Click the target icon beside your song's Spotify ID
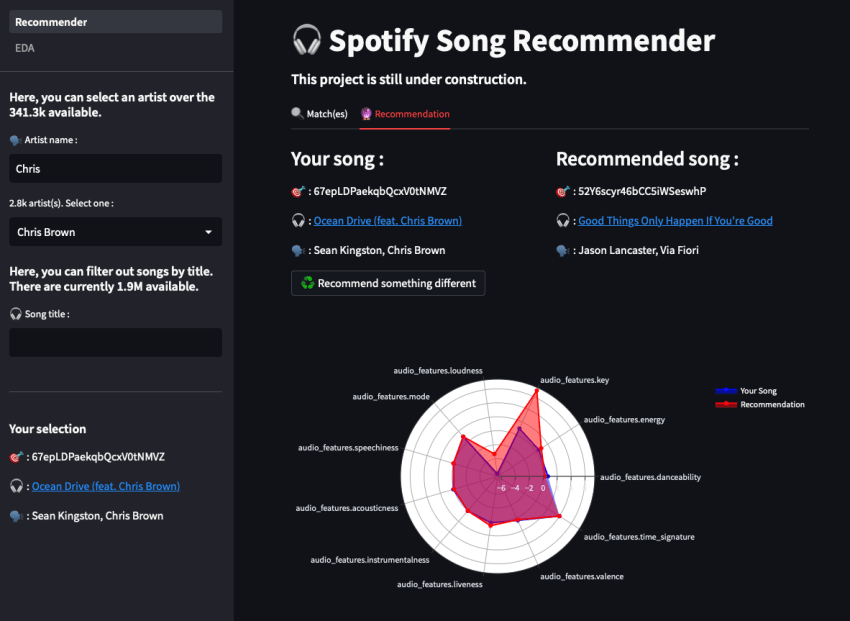 [296, 190]
